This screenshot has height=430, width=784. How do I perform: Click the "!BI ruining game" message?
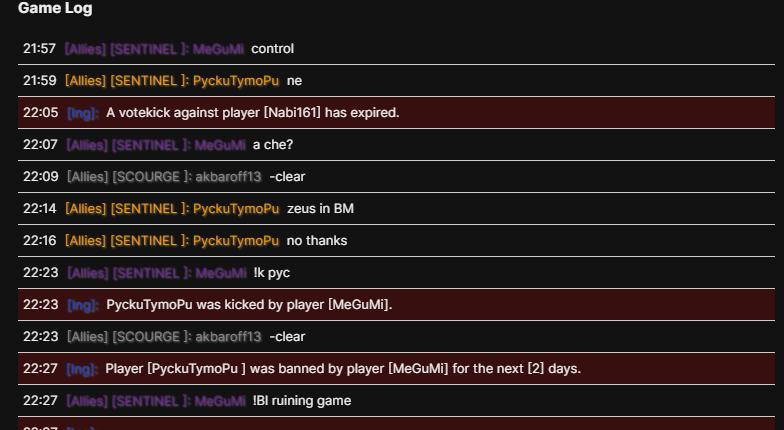(302, 401)
